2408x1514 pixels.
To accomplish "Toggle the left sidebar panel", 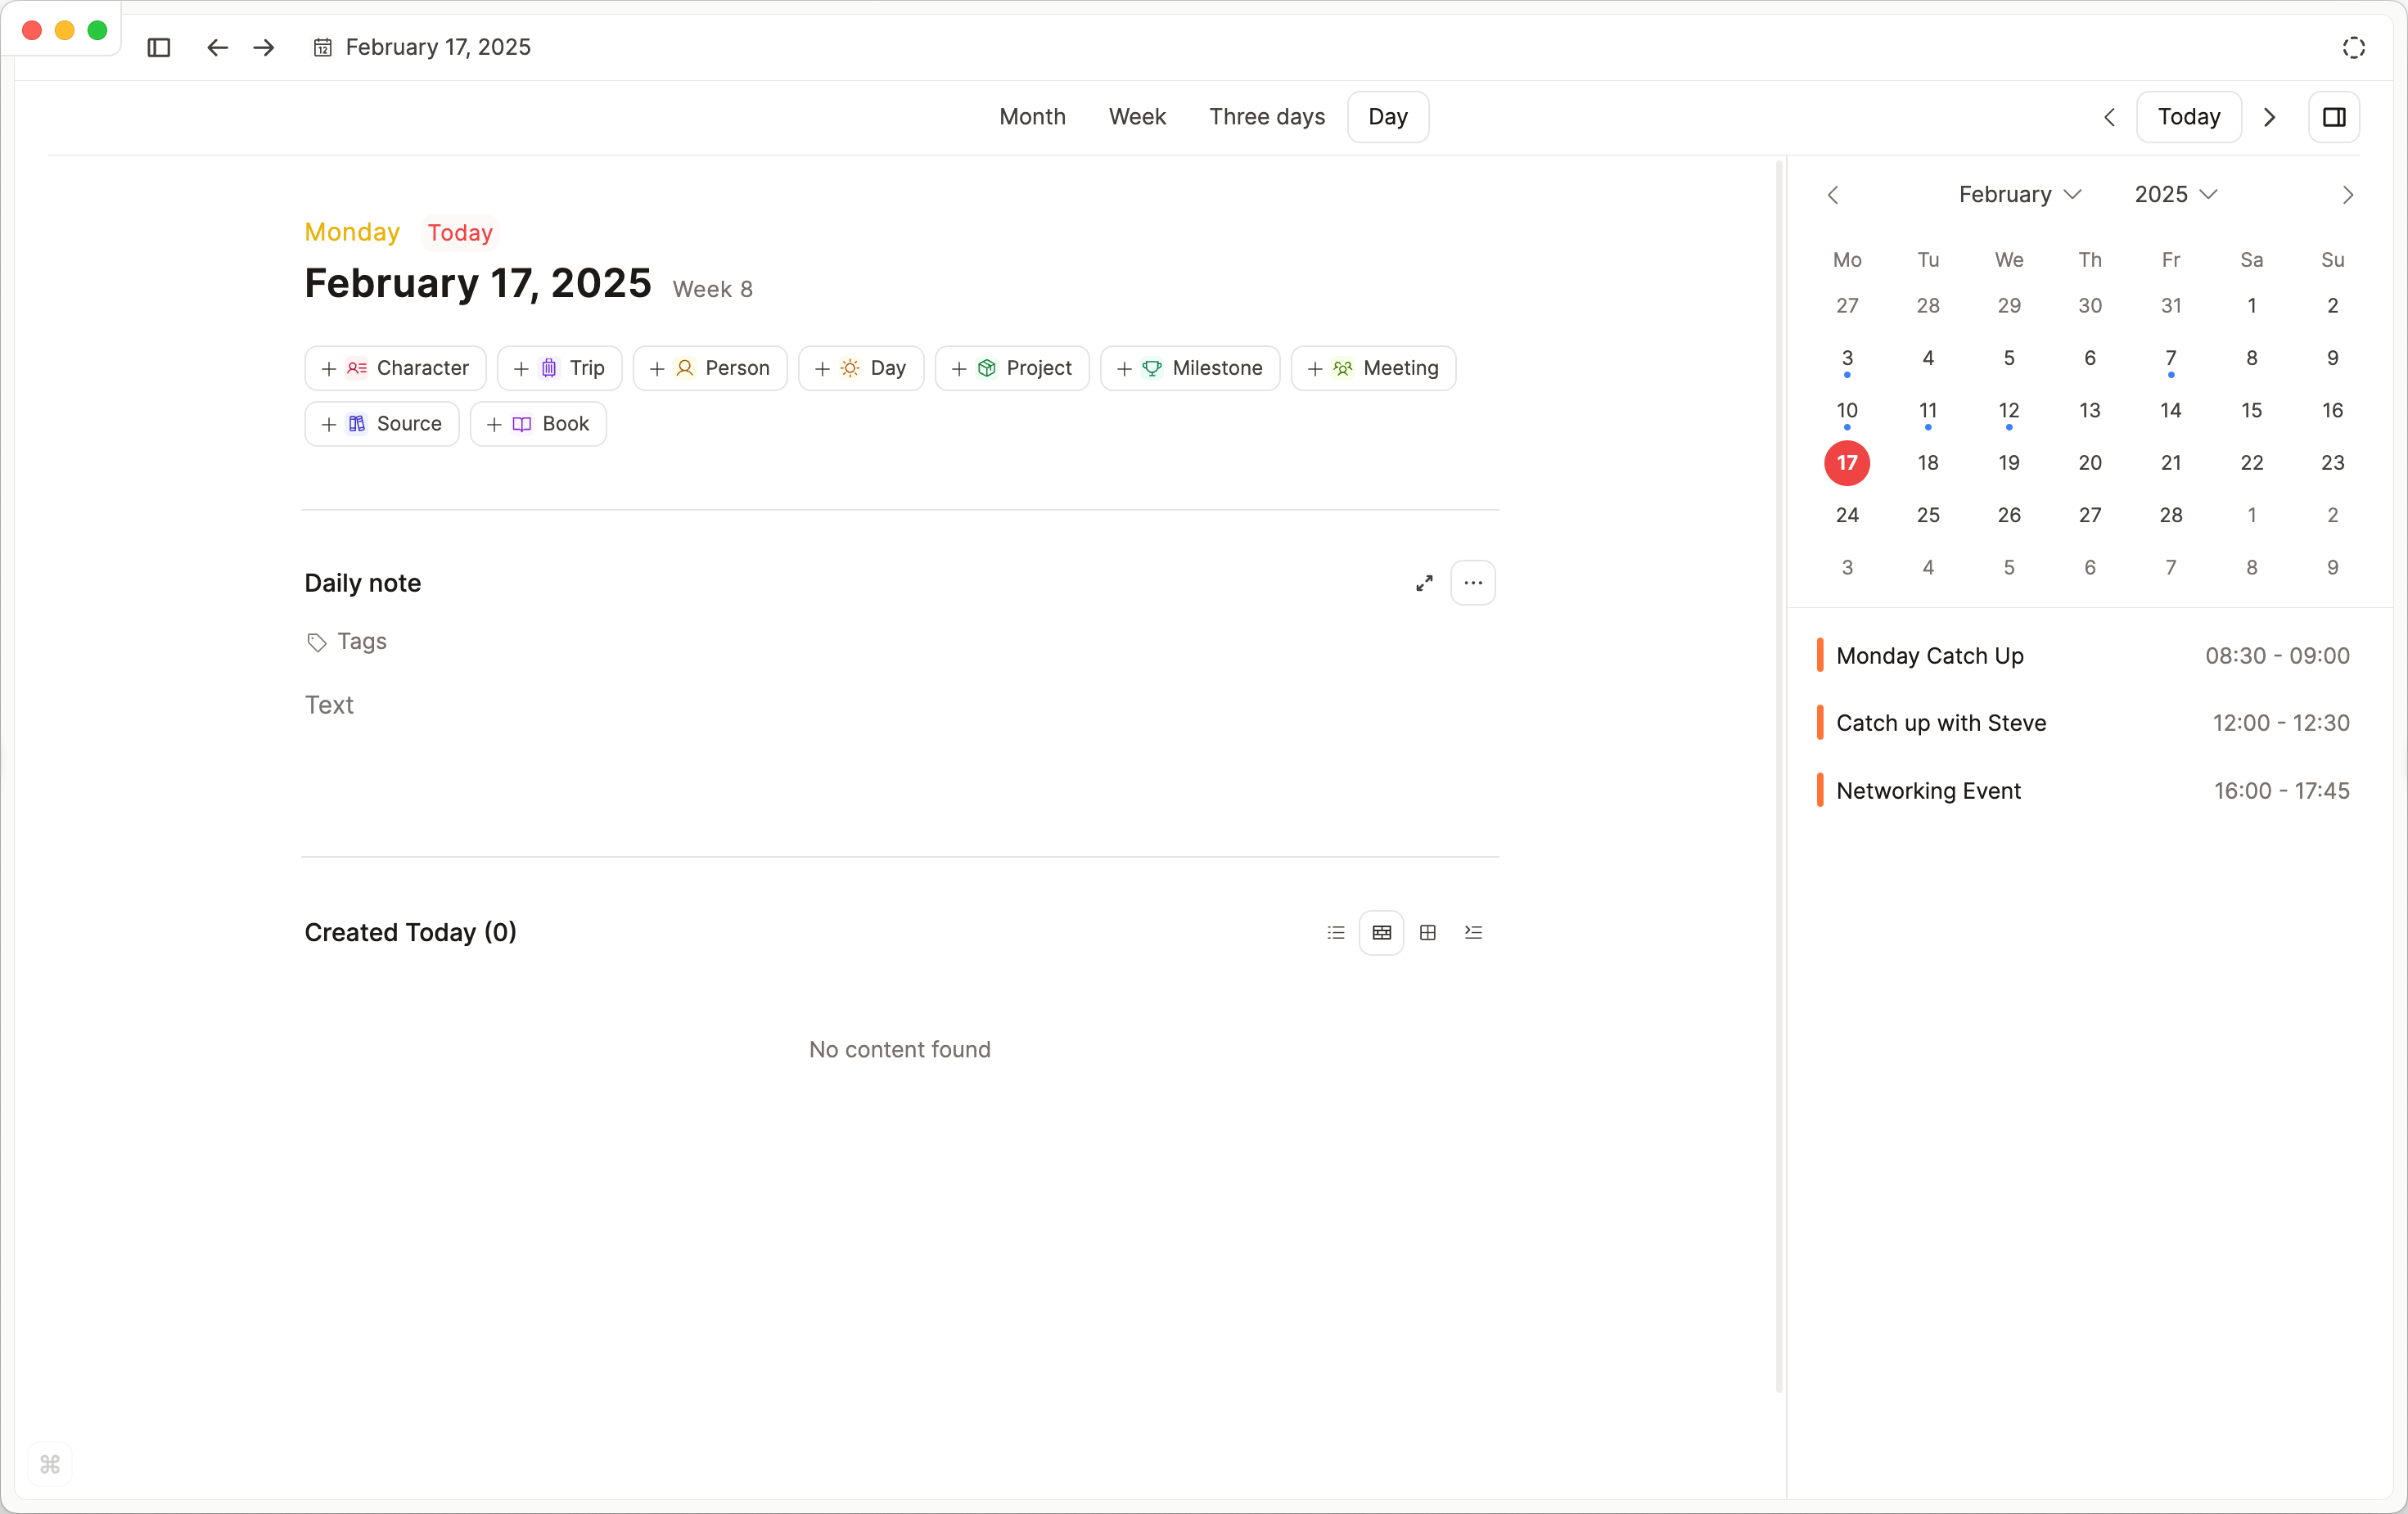I will [159, 47].
